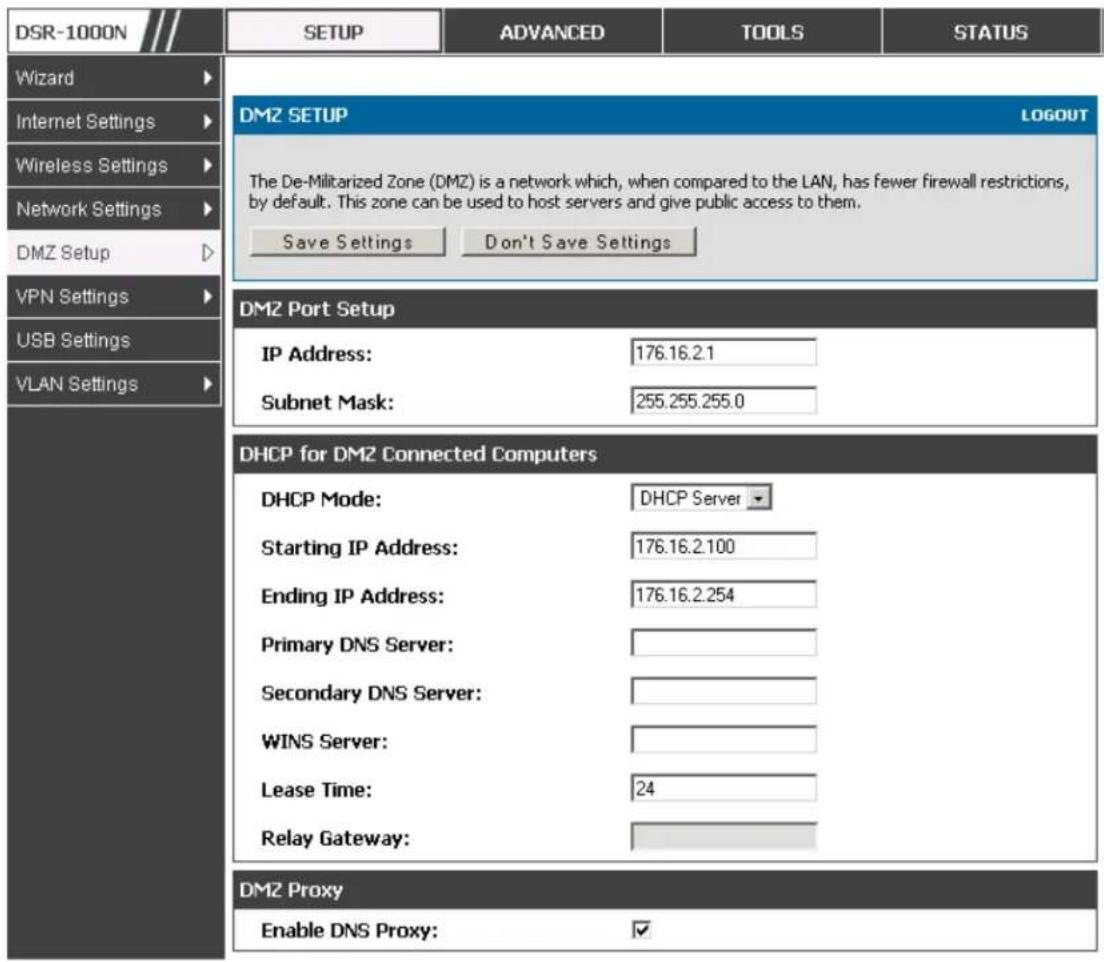Click the Secondary DNS Server field
Viewport: 1104px width, 962px height.
pos(724,692)
